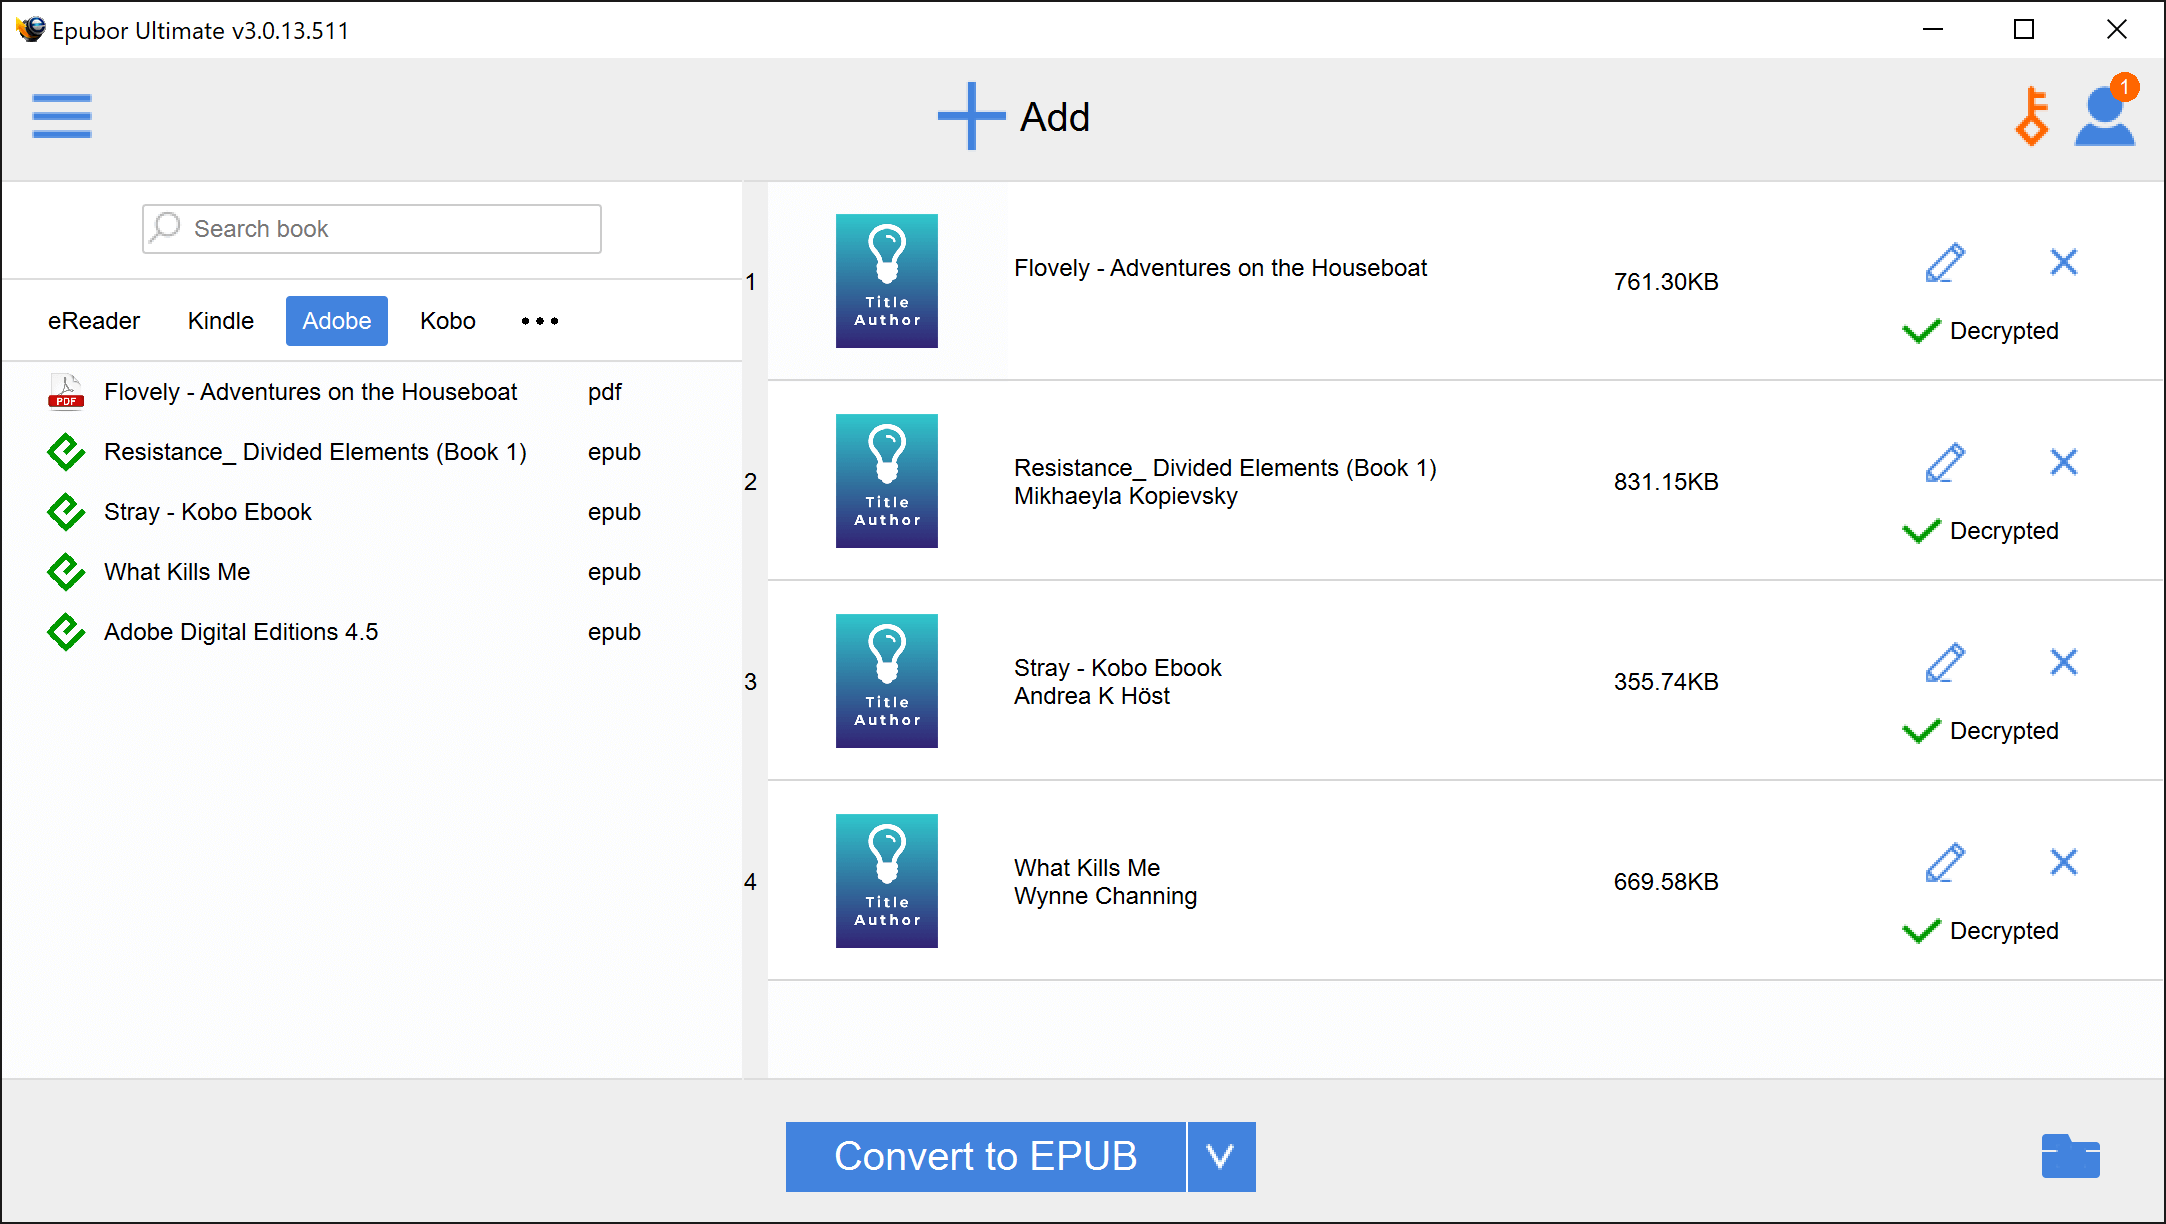Select the Kindle tab in left panel

pos(219,320)
